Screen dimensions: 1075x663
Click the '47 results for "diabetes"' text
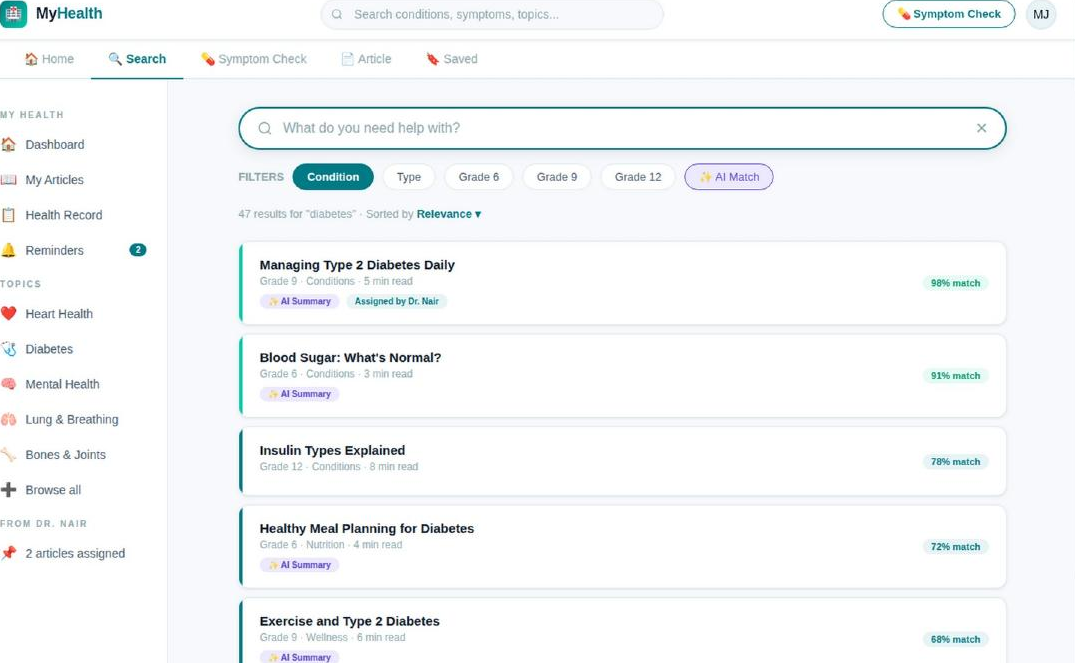click(297, 214)
